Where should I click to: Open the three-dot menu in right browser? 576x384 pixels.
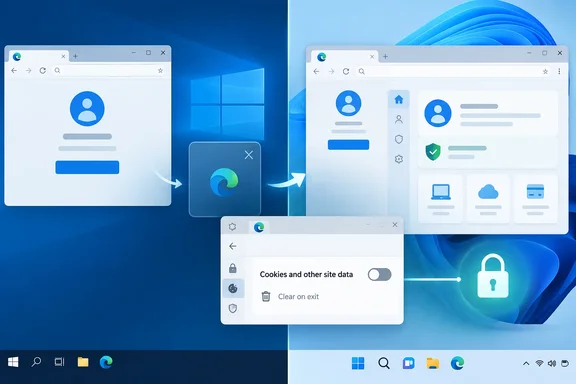[559, 71]
